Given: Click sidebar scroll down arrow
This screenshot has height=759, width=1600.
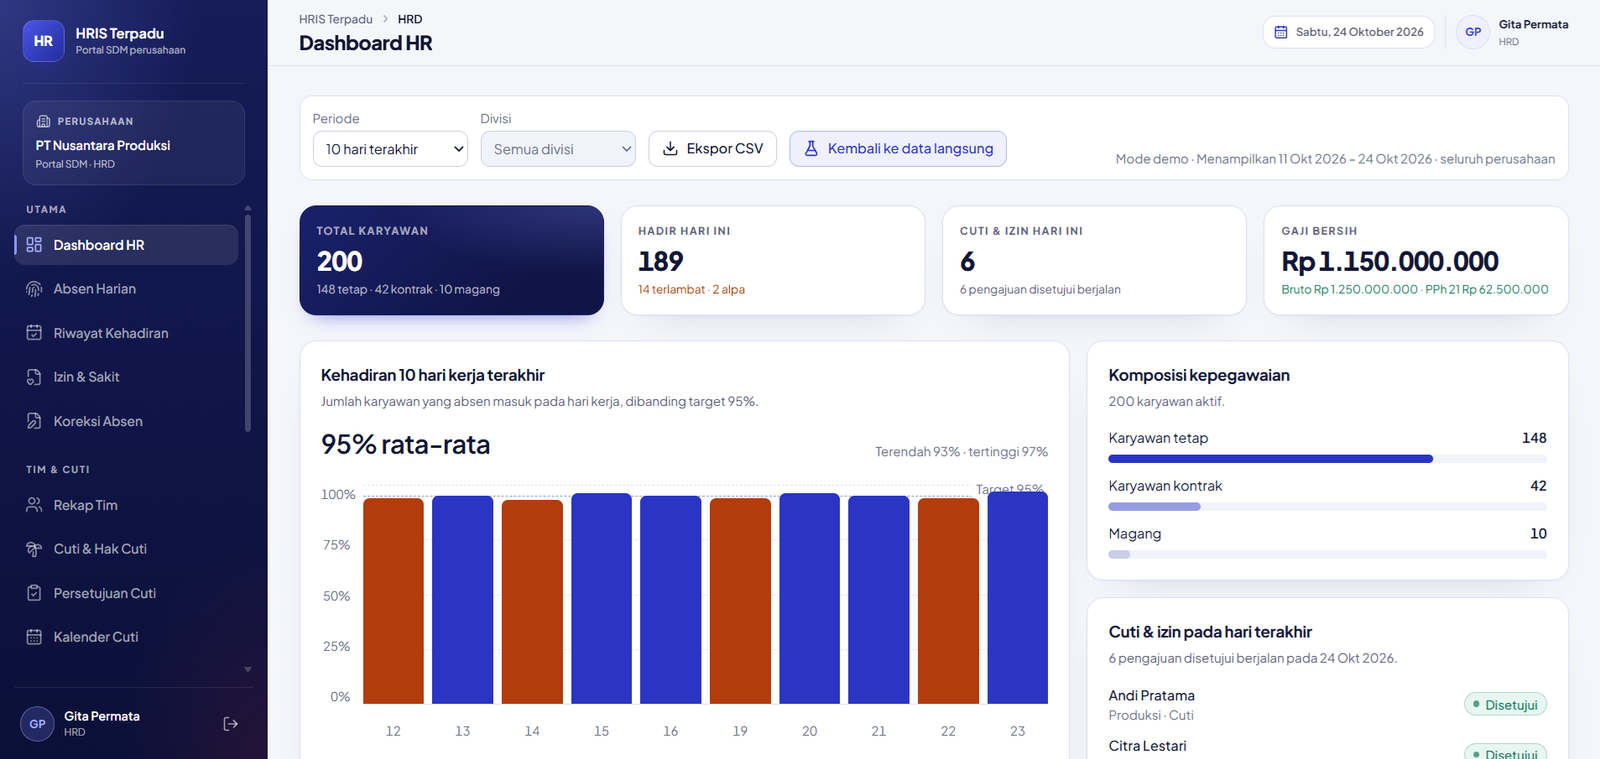Looking at the screenshot, I should coord(248,670).
